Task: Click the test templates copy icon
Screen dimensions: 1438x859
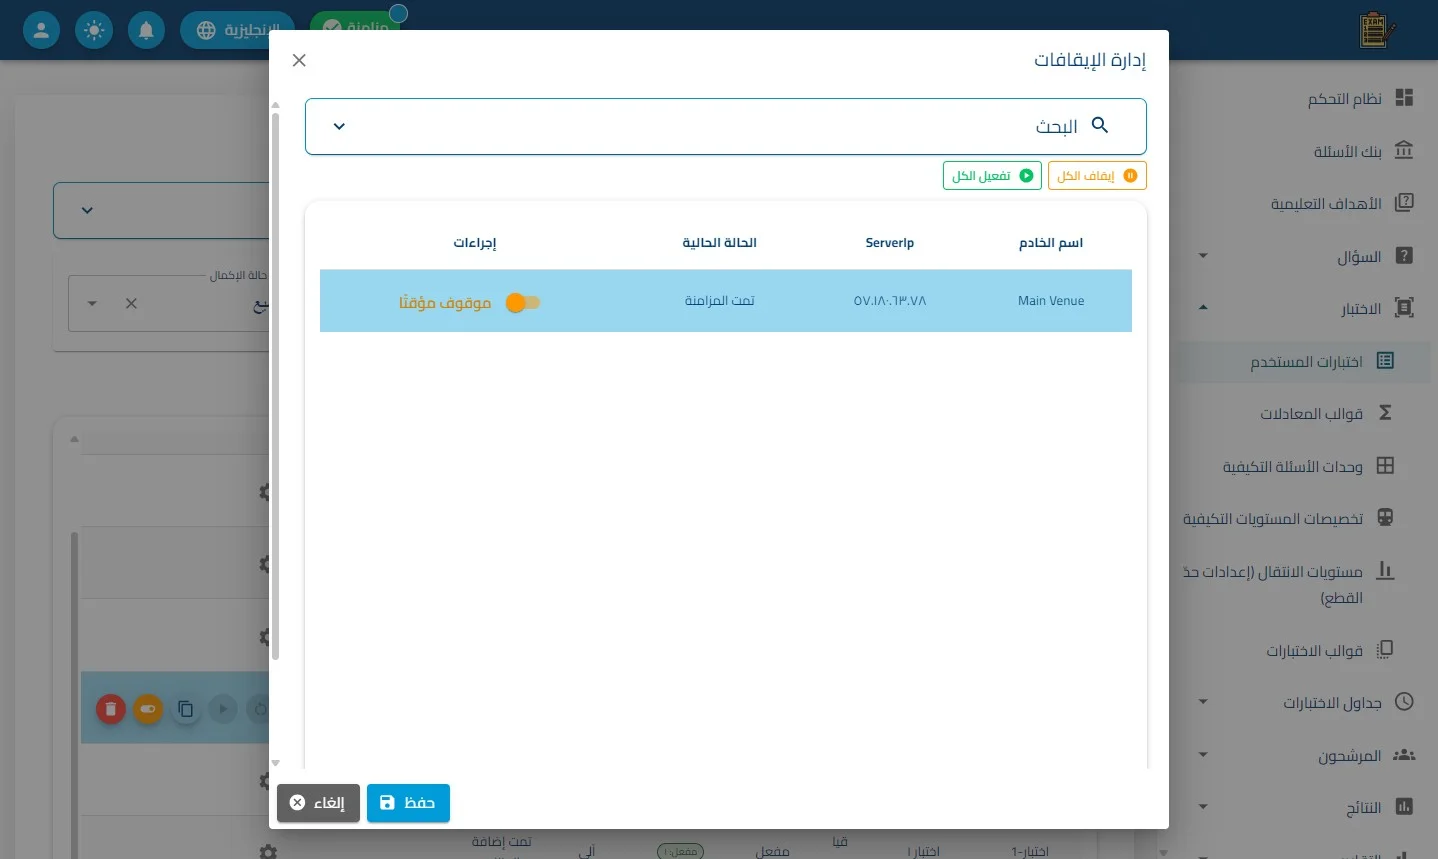Action: point(1385,649)
